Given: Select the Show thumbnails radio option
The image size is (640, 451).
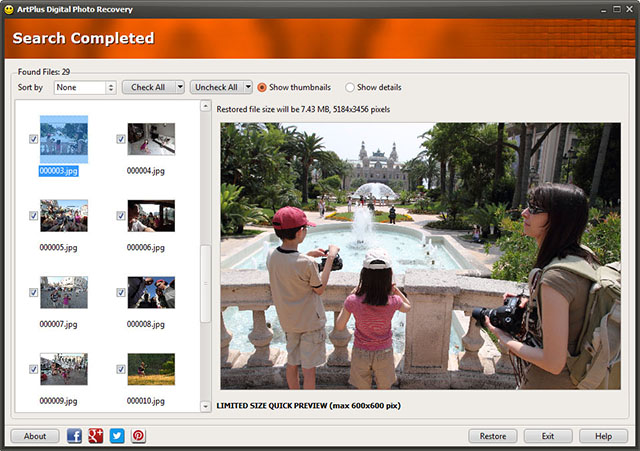Looking at the screenshot, I should [x=262, y=87].
